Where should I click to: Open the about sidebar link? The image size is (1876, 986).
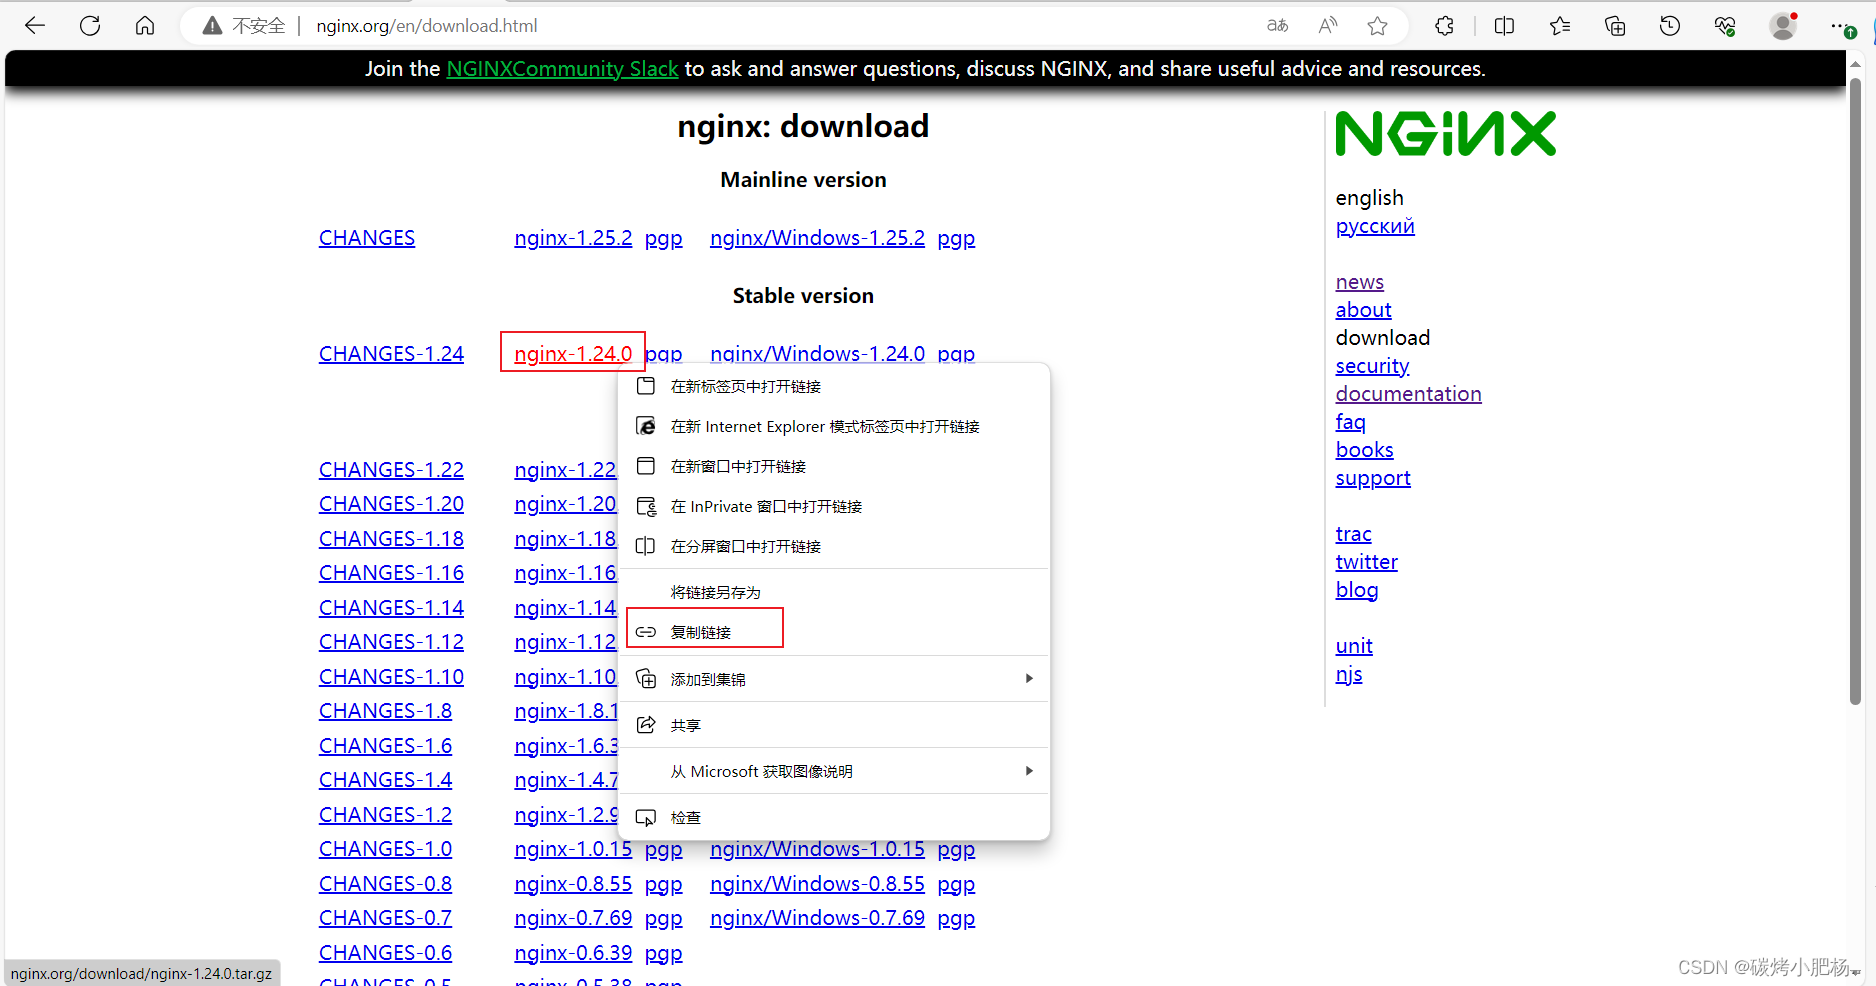click(1363, 310)
